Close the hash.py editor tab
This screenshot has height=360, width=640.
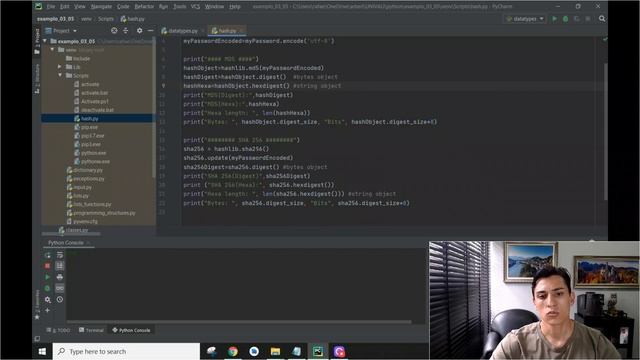click(241, 31)
